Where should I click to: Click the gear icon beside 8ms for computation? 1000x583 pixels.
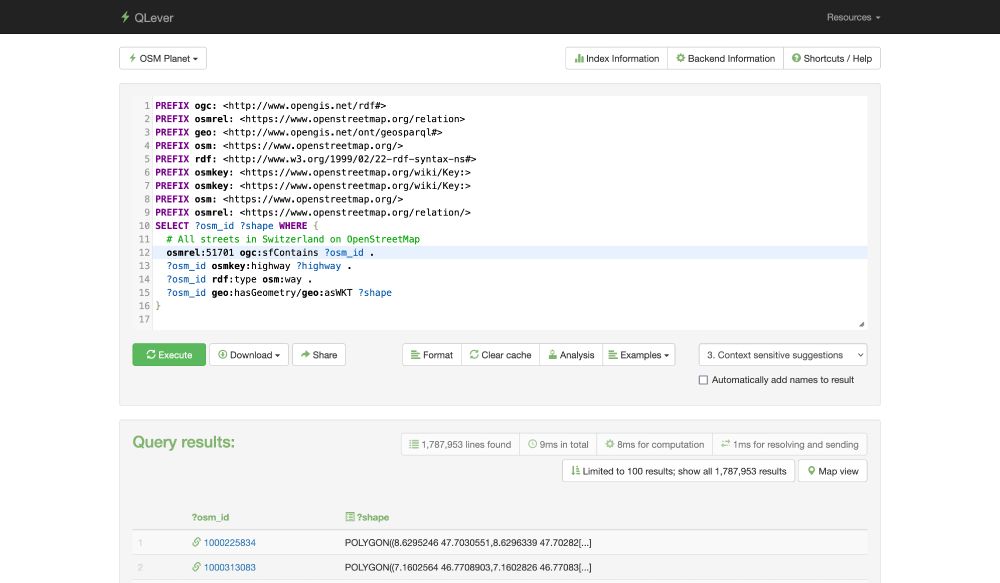pos(610,445)
